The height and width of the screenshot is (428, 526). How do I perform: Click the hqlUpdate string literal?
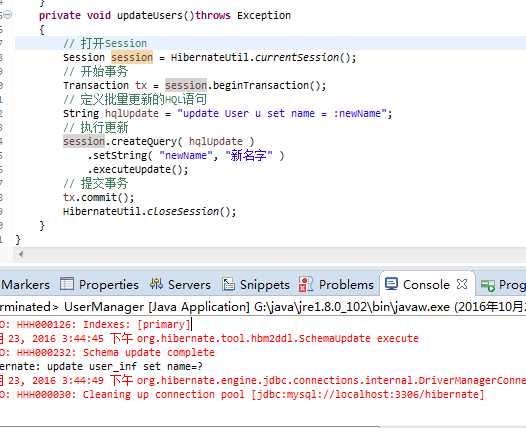click(282, 113)
